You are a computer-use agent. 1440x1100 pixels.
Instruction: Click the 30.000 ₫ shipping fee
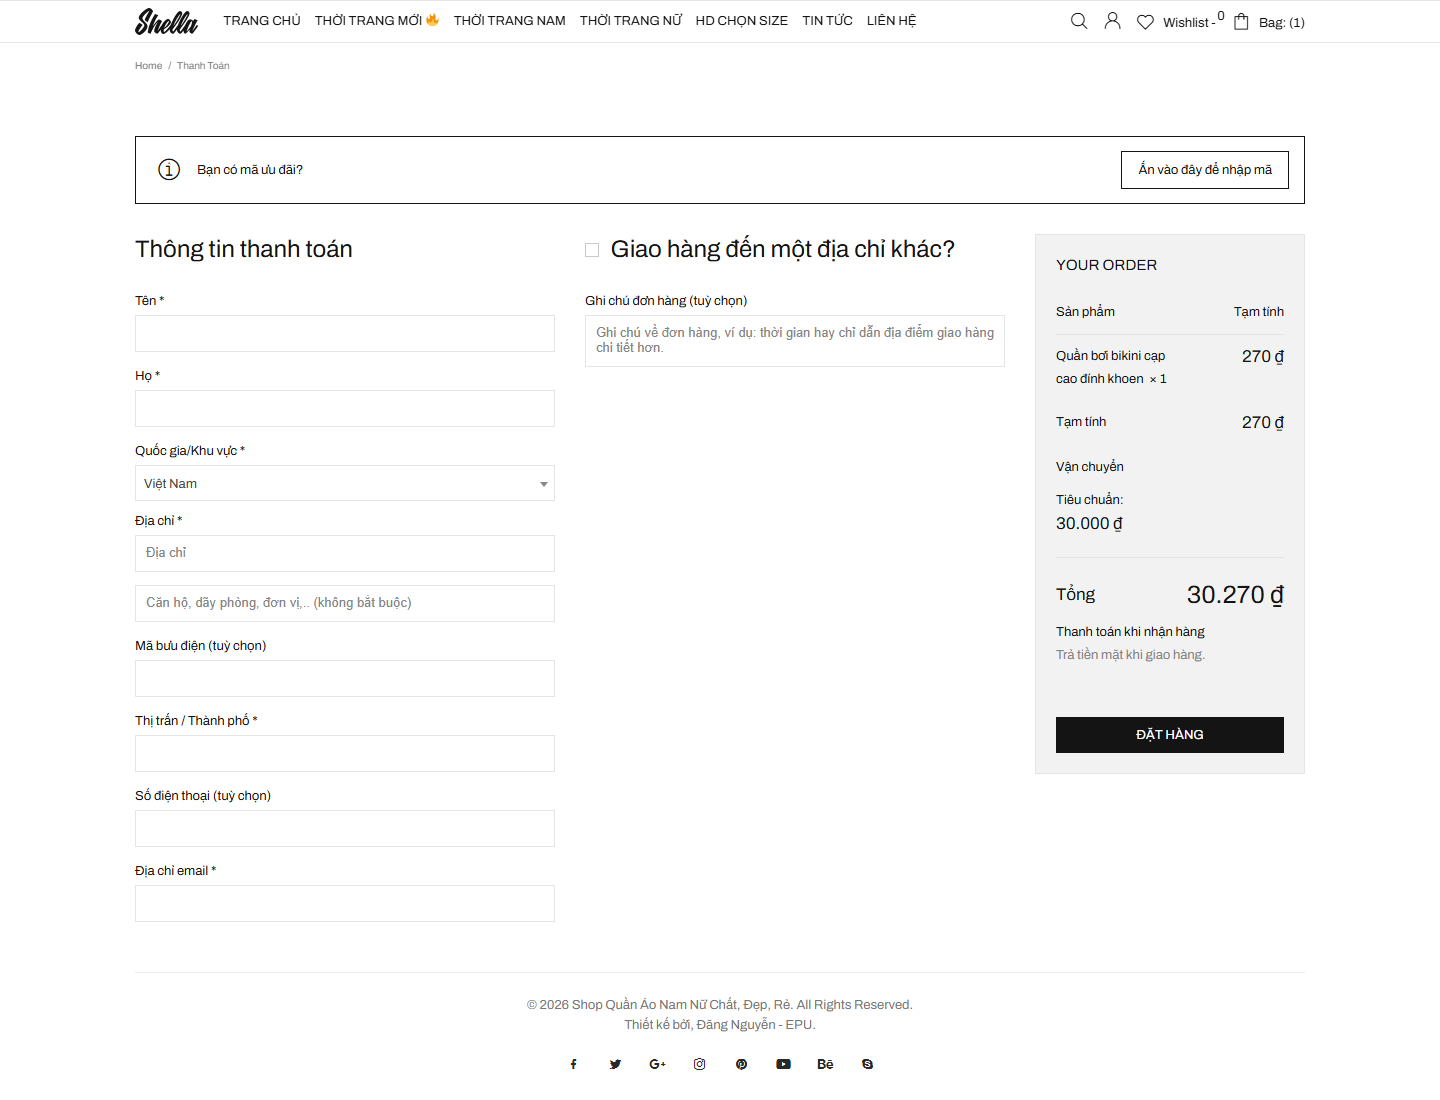pos(1089,524)
